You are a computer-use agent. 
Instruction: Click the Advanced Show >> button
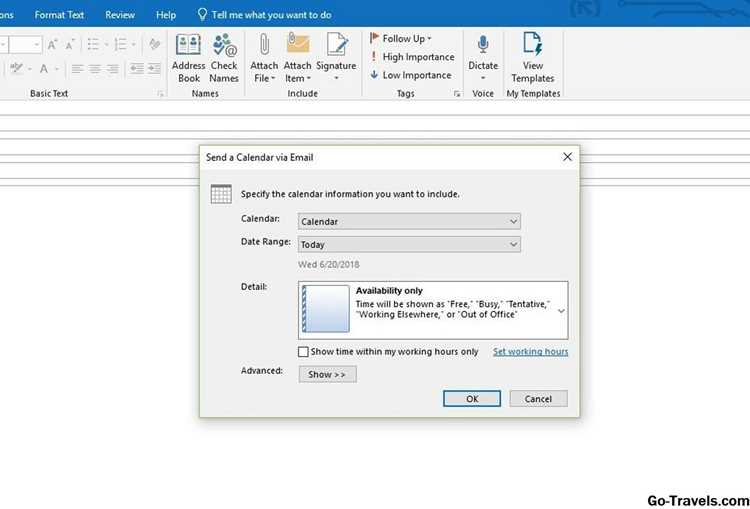(327, 374)
